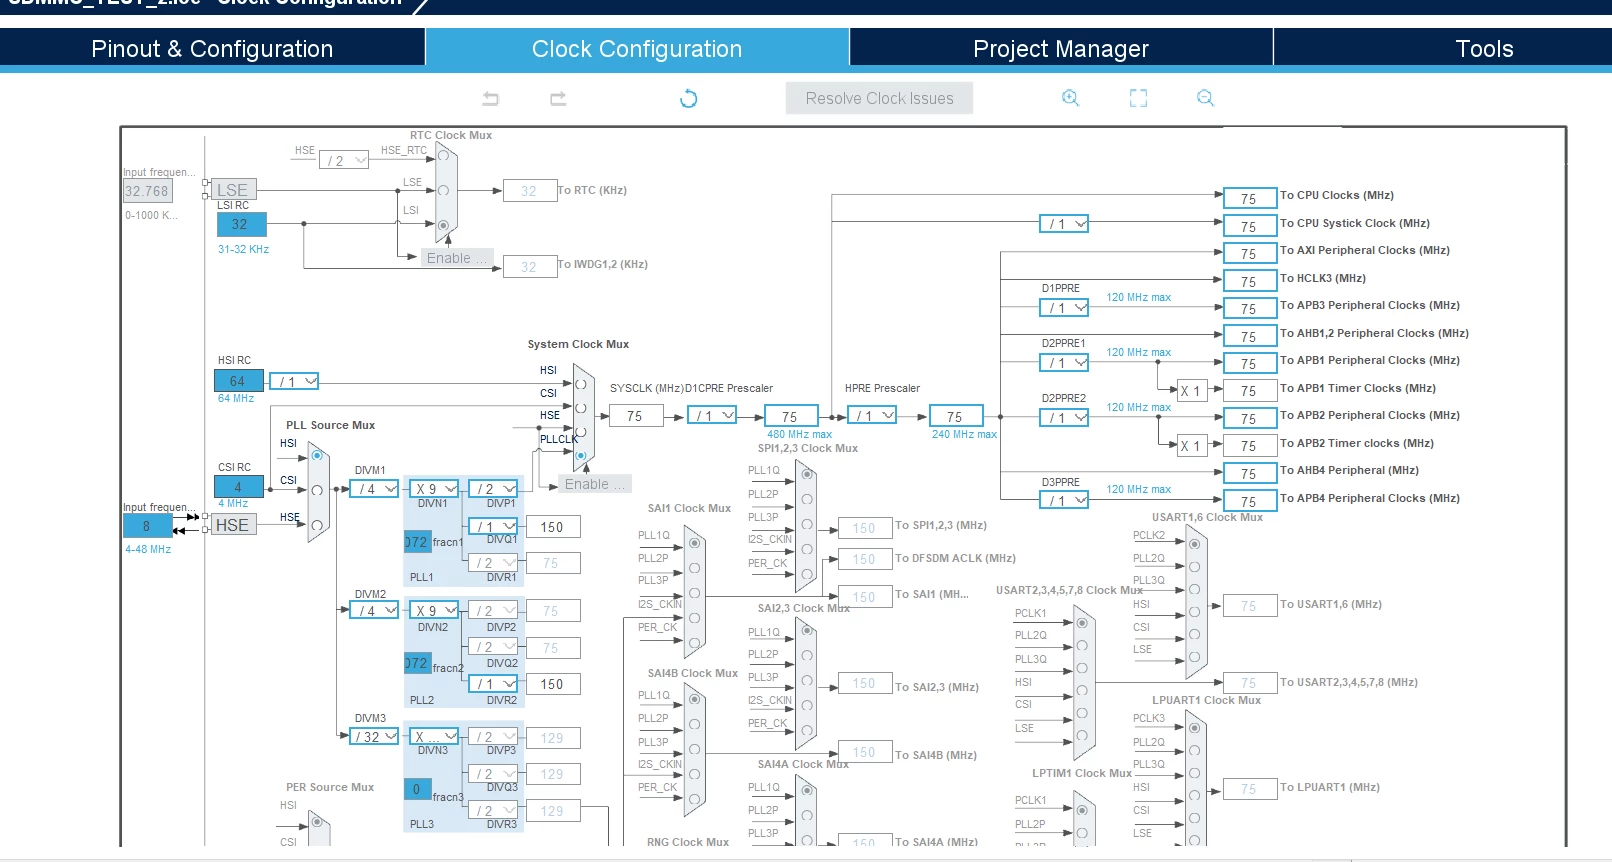Select HSE in PLL Source Mux

317,525
